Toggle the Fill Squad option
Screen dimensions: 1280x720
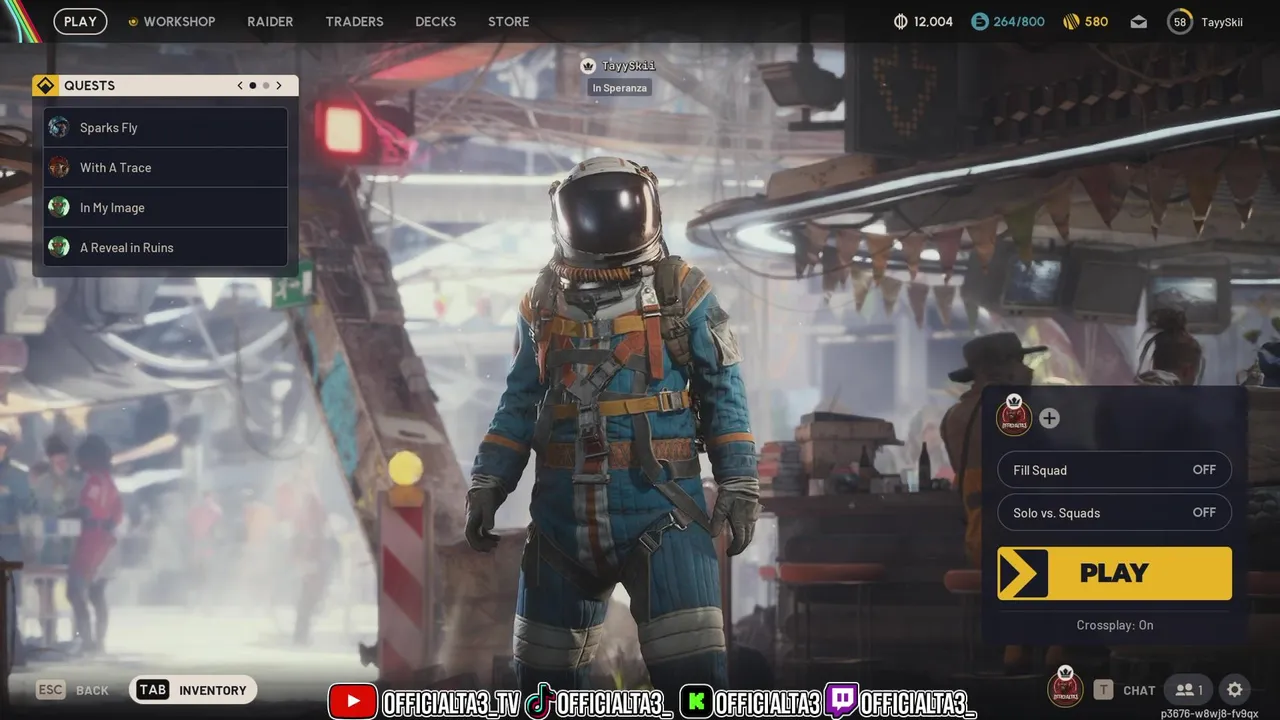(1114, 470)
